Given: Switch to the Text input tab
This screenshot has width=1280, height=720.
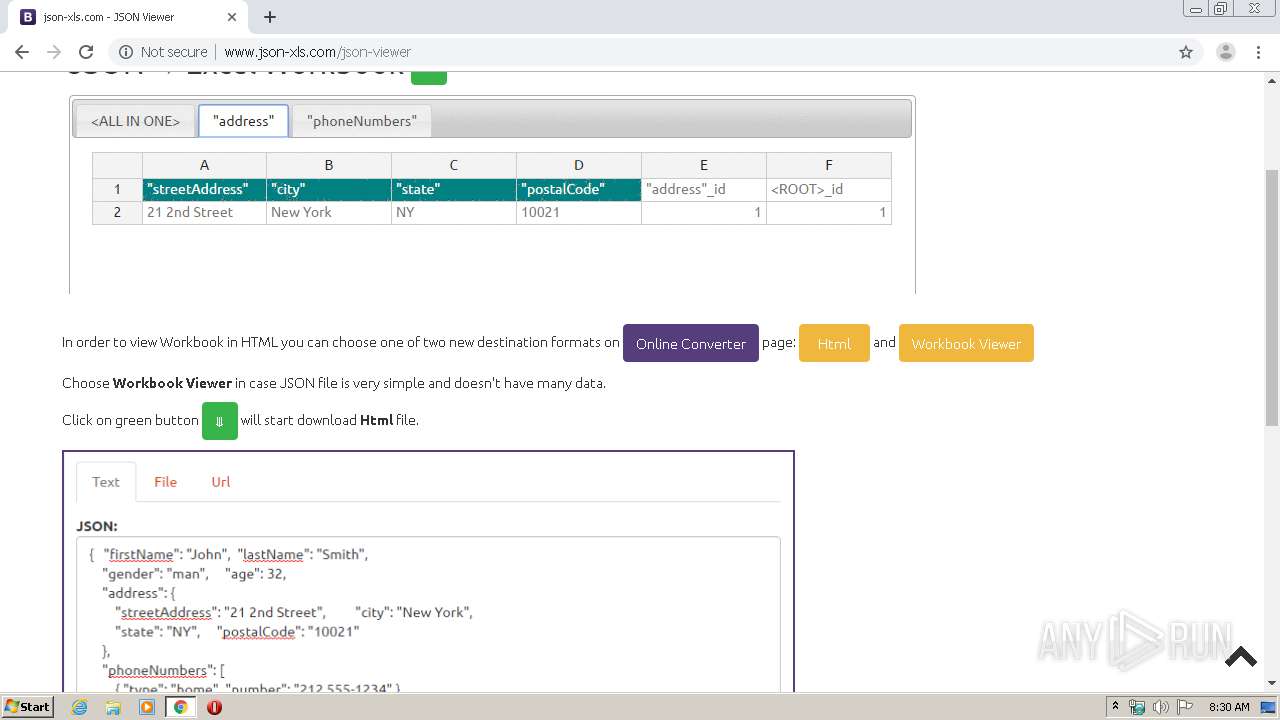Looking at the screenshot, I should [x=106, y=482].
